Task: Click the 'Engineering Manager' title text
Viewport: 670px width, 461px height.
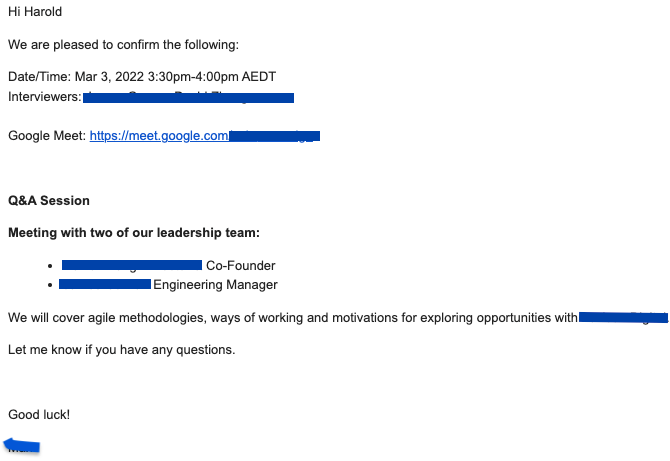Action: click(215, 285)
